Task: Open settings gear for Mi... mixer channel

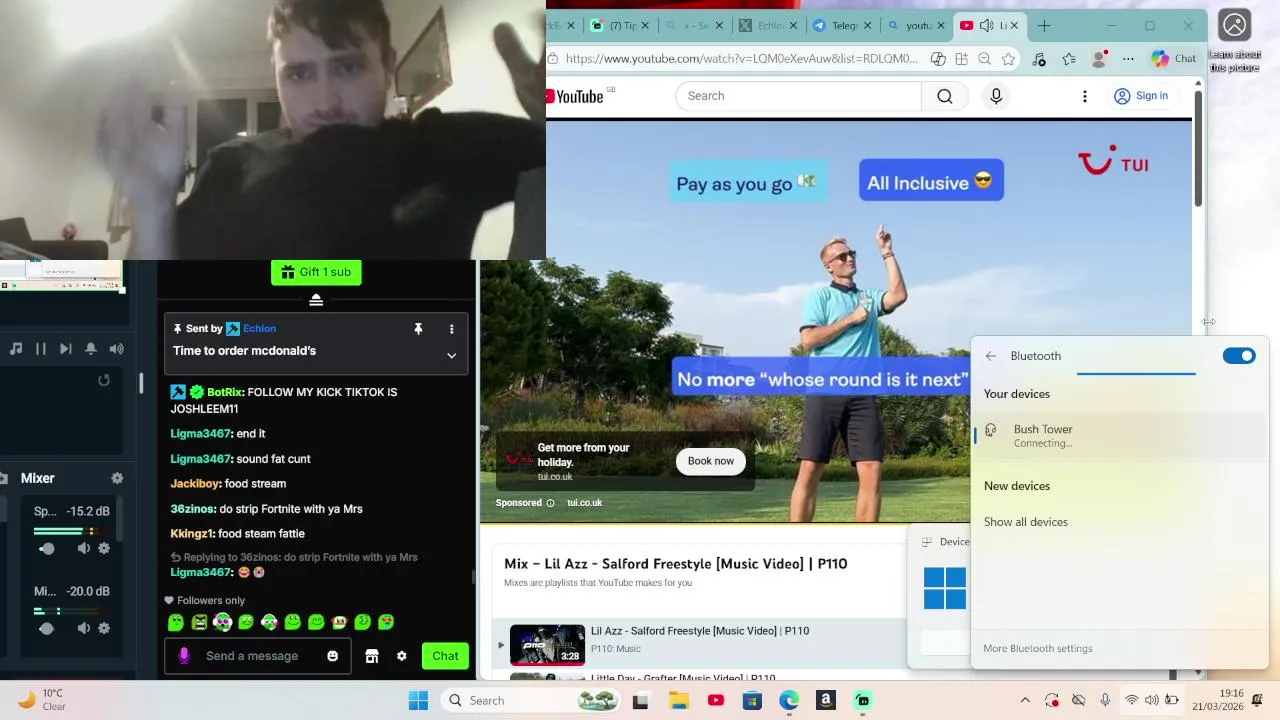Action: (104, 628)
